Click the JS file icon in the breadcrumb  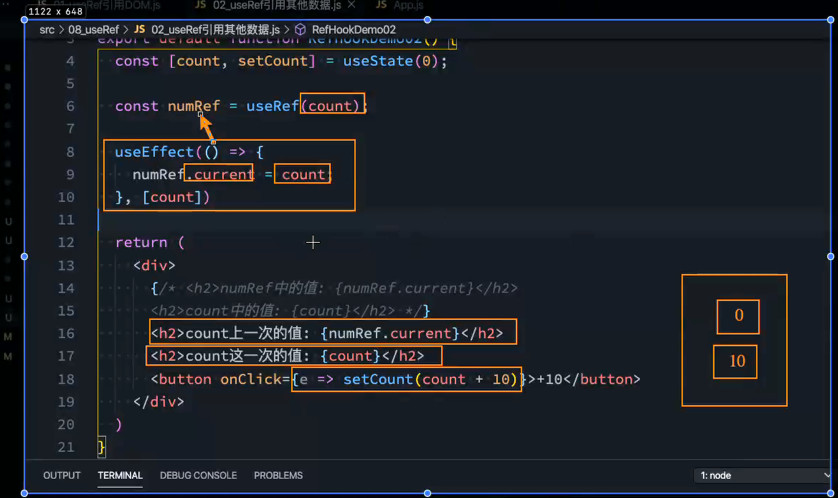139,29
